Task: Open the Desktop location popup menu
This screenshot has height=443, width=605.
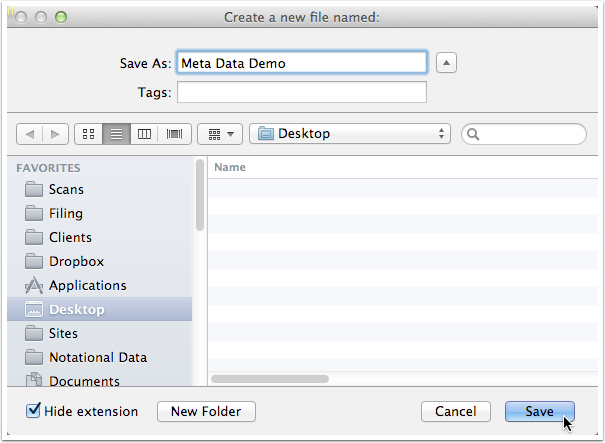Action: pyautogui.click(x=350, y=134)
